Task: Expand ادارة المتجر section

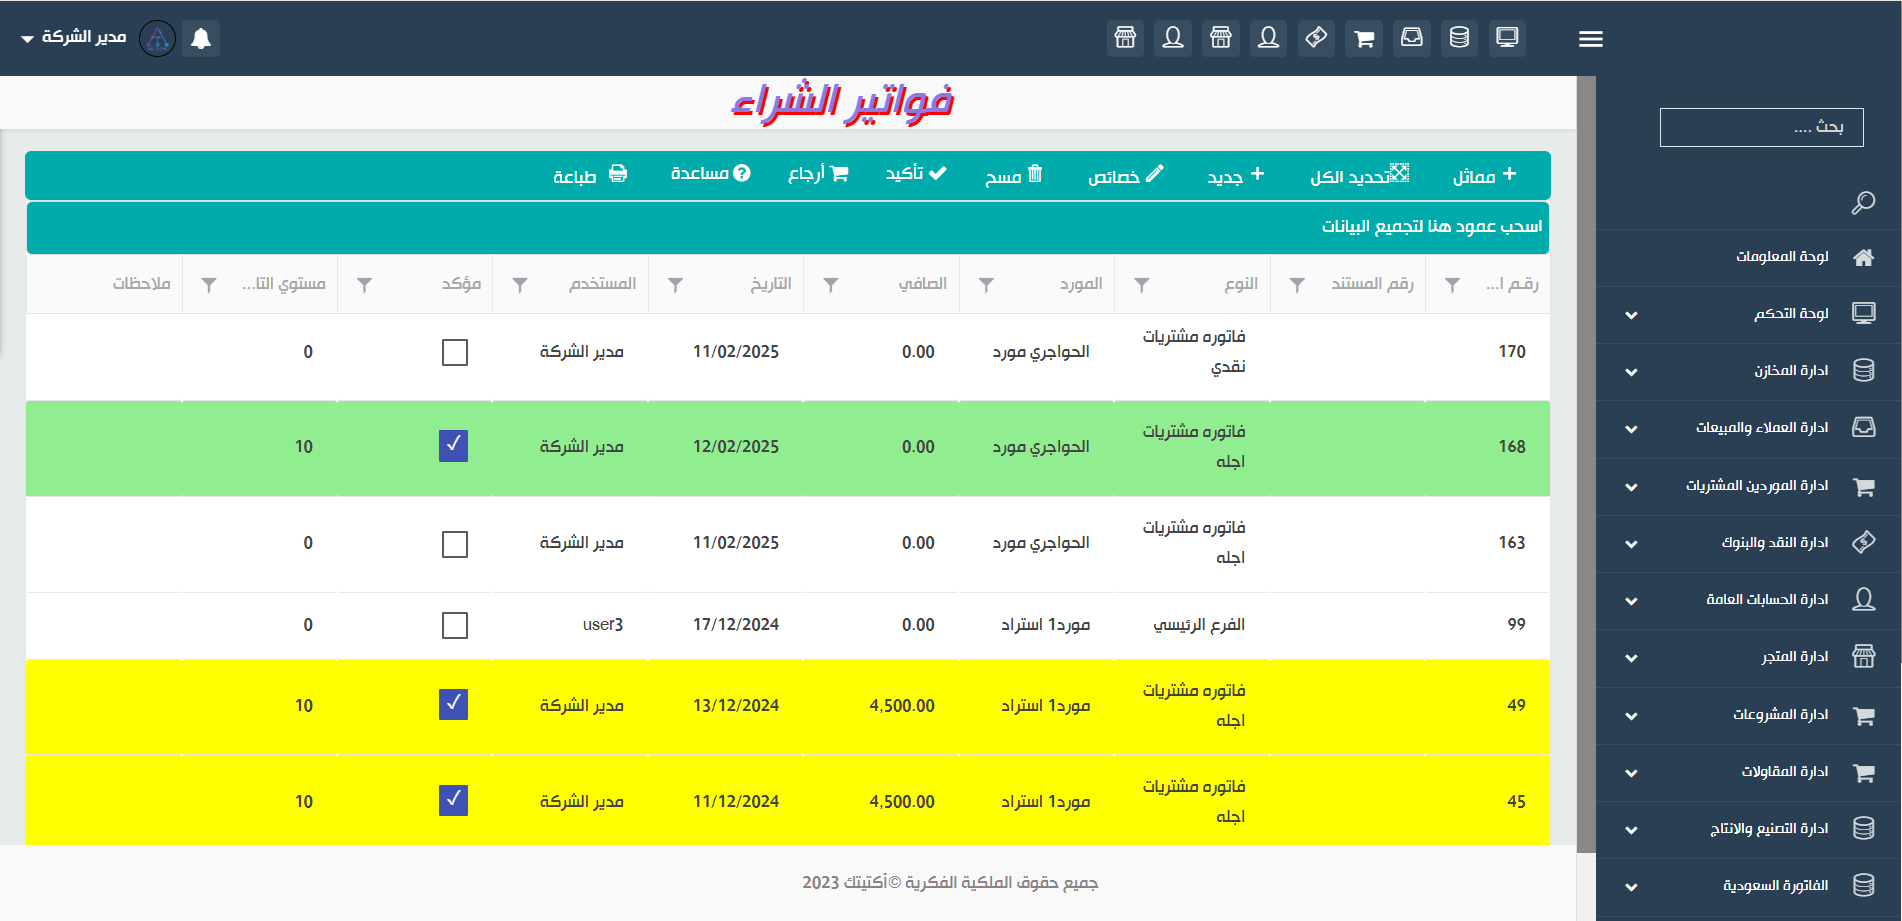Action: (1631, 658)
